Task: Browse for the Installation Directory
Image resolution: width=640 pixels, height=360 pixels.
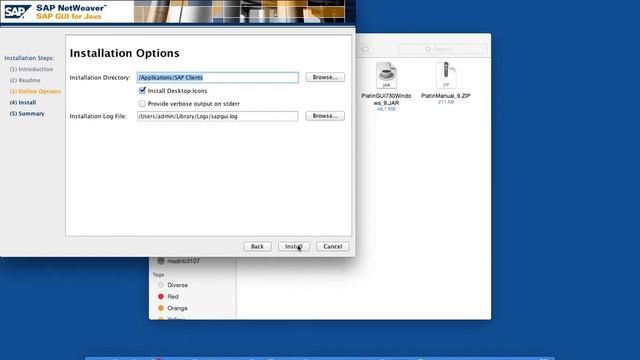Action: point(325,77)
